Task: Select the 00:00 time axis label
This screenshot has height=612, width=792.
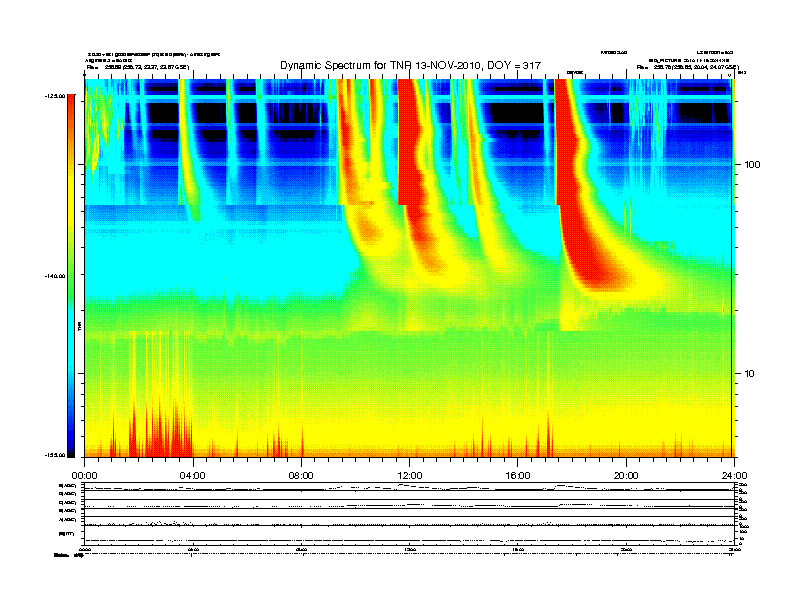Action: pyautogui.click(x=84, y=476)
